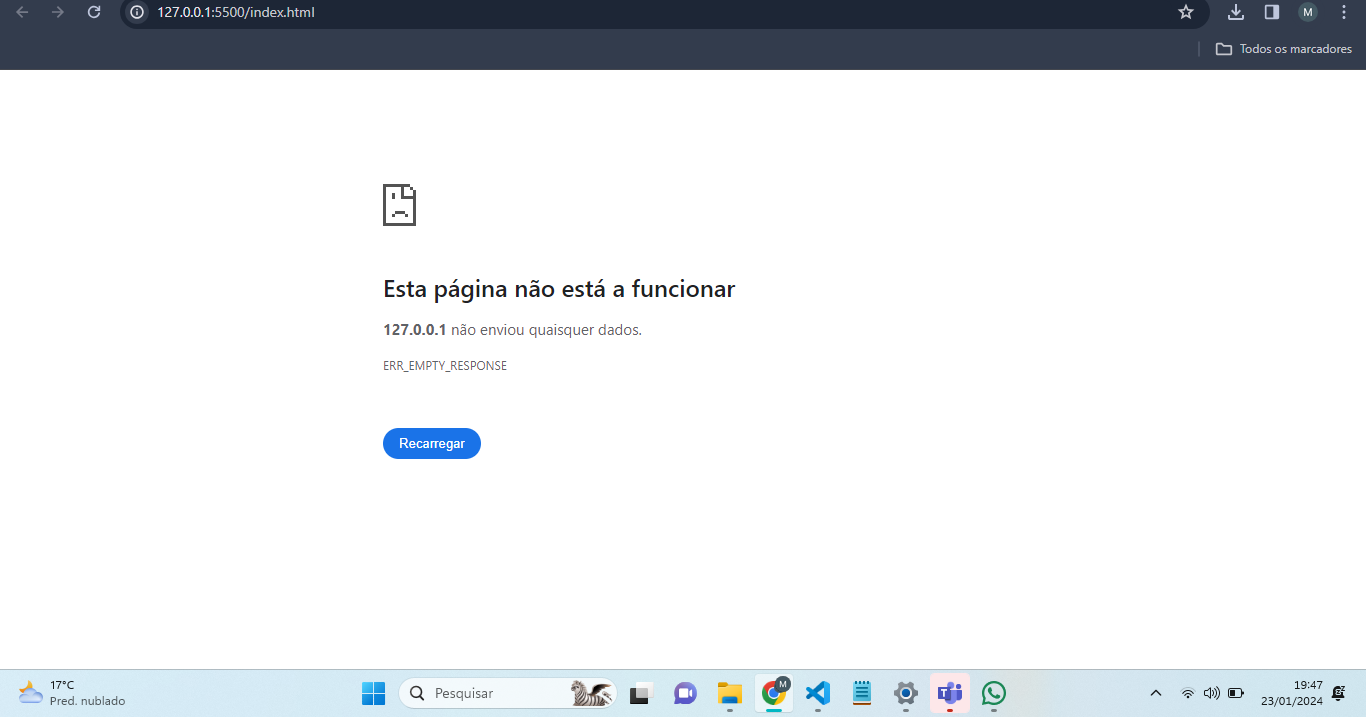Viewport: 1366px width, 717px height.
Task: Open Chrome three-dot menu
Action: tap(1344, 12)
